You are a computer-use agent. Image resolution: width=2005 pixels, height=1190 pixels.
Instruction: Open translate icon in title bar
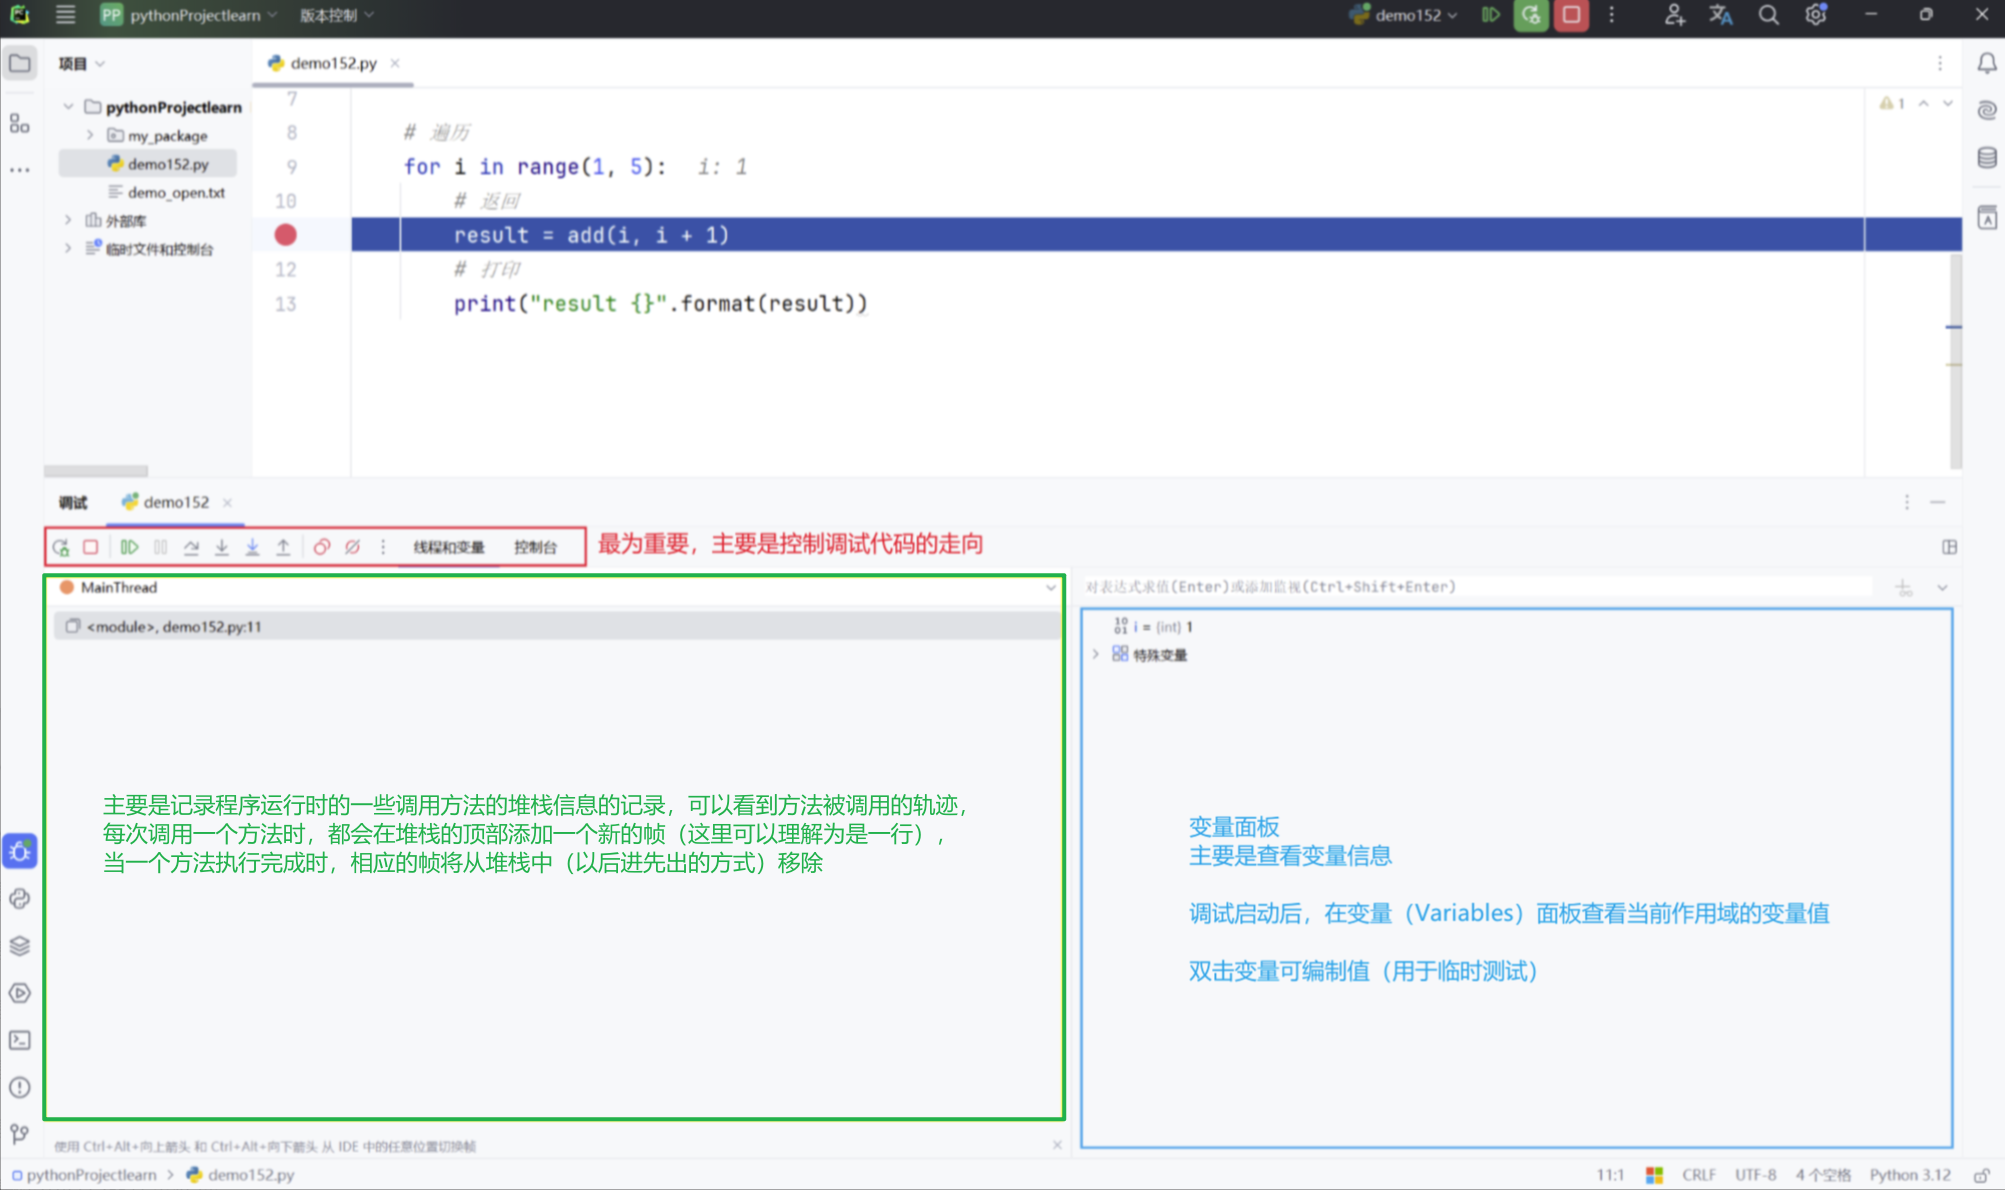[x=1721, y=15]
